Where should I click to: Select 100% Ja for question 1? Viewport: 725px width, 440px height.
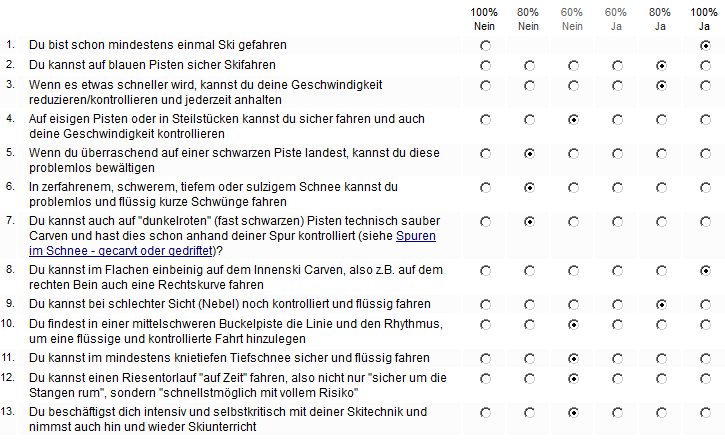click(x=705, y=46)
